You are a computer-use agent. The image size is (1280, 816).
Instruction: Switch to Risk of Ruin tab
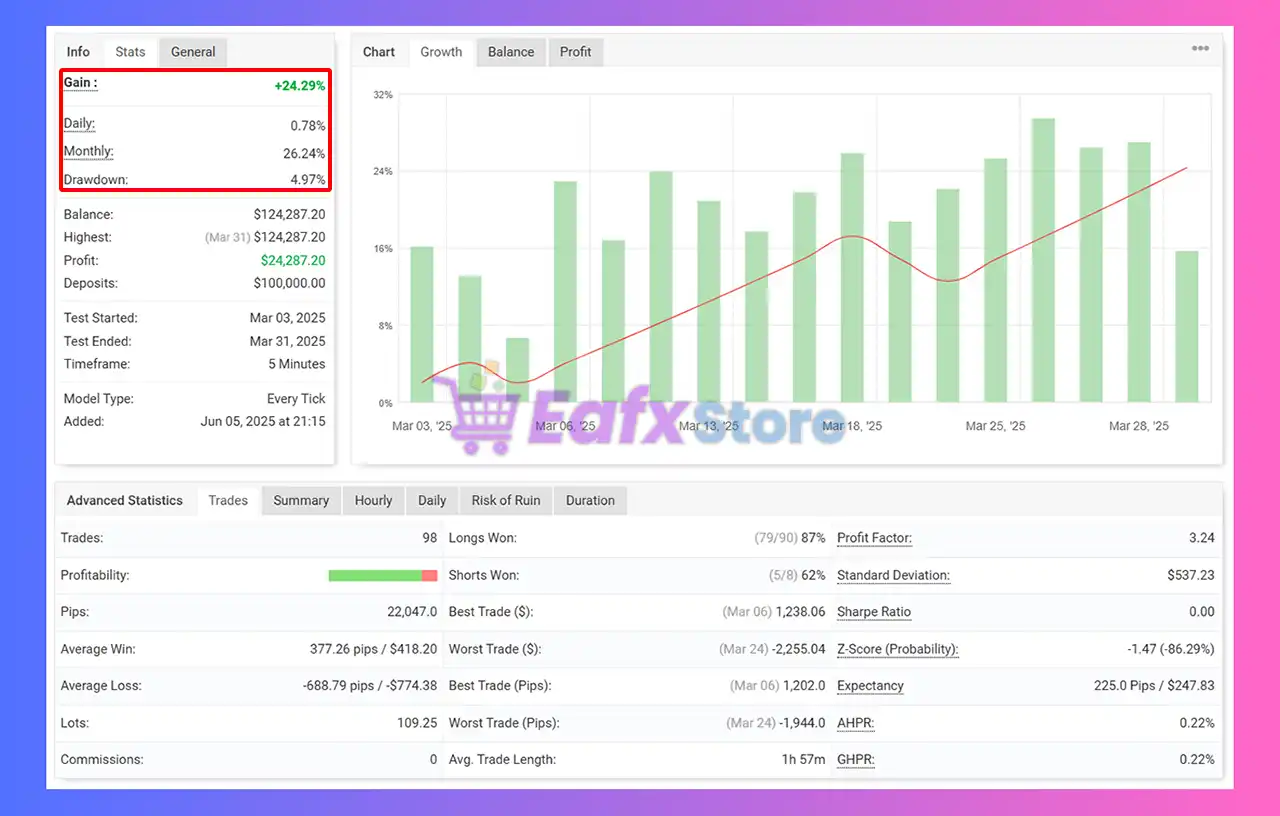tap(506, 500)
